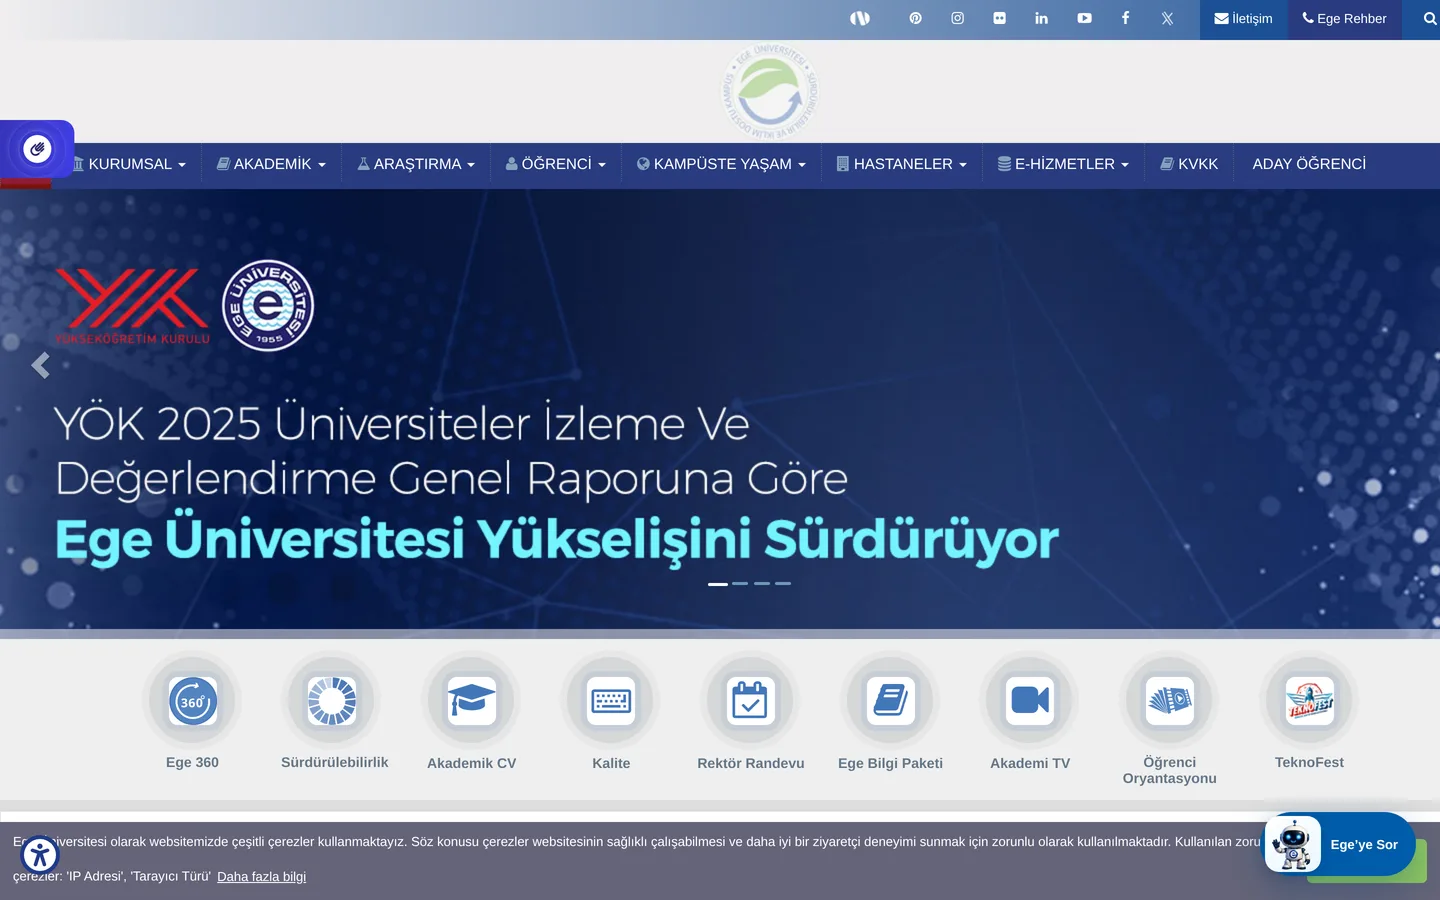This screenshot has width=1440, height=900.
Task: Open the Instagram social icon
Action: pyautogui.click(x=957, y=18)
